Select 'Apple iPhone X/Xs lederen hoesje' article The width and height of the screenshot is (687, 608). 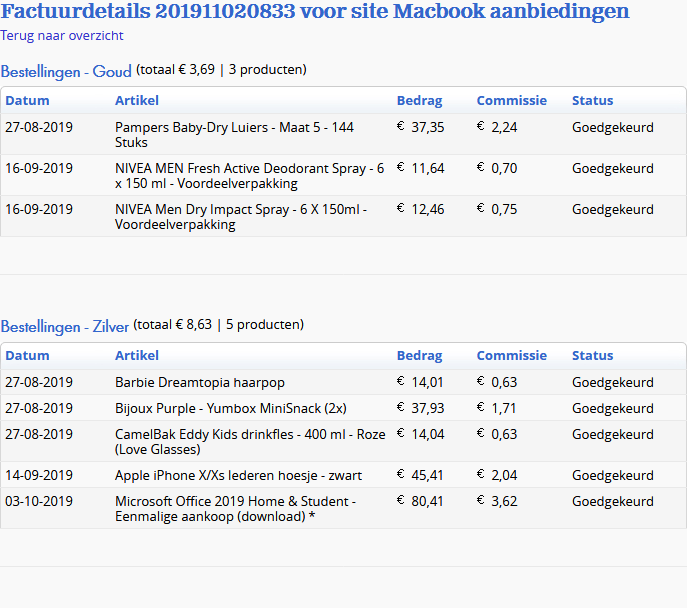pyautogui.click(x=238, y=475)
